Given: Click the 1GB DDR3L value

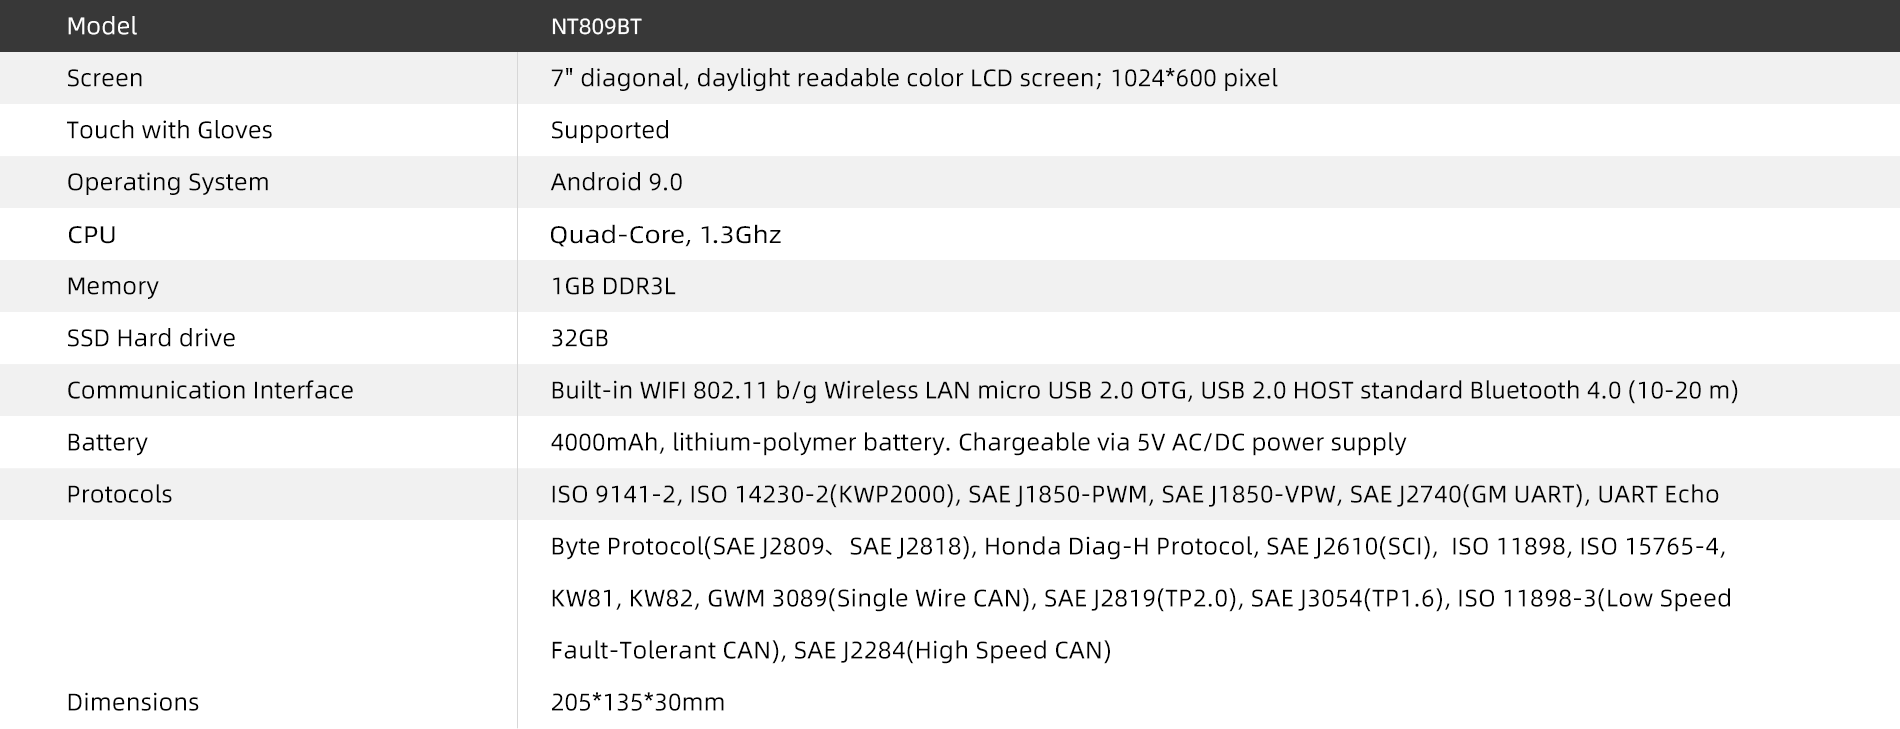Looking at the screenshot, I should click(613, 286).
